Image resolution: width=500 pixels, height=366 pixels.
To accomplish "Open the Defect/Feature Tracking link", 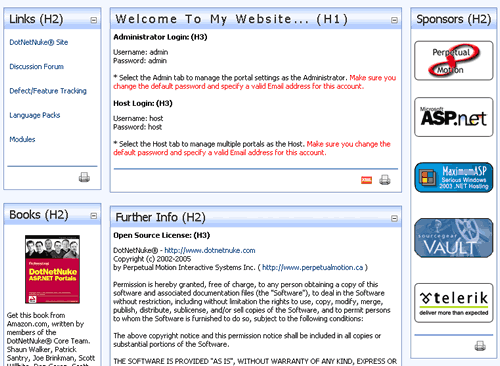I will coord(48,91).
